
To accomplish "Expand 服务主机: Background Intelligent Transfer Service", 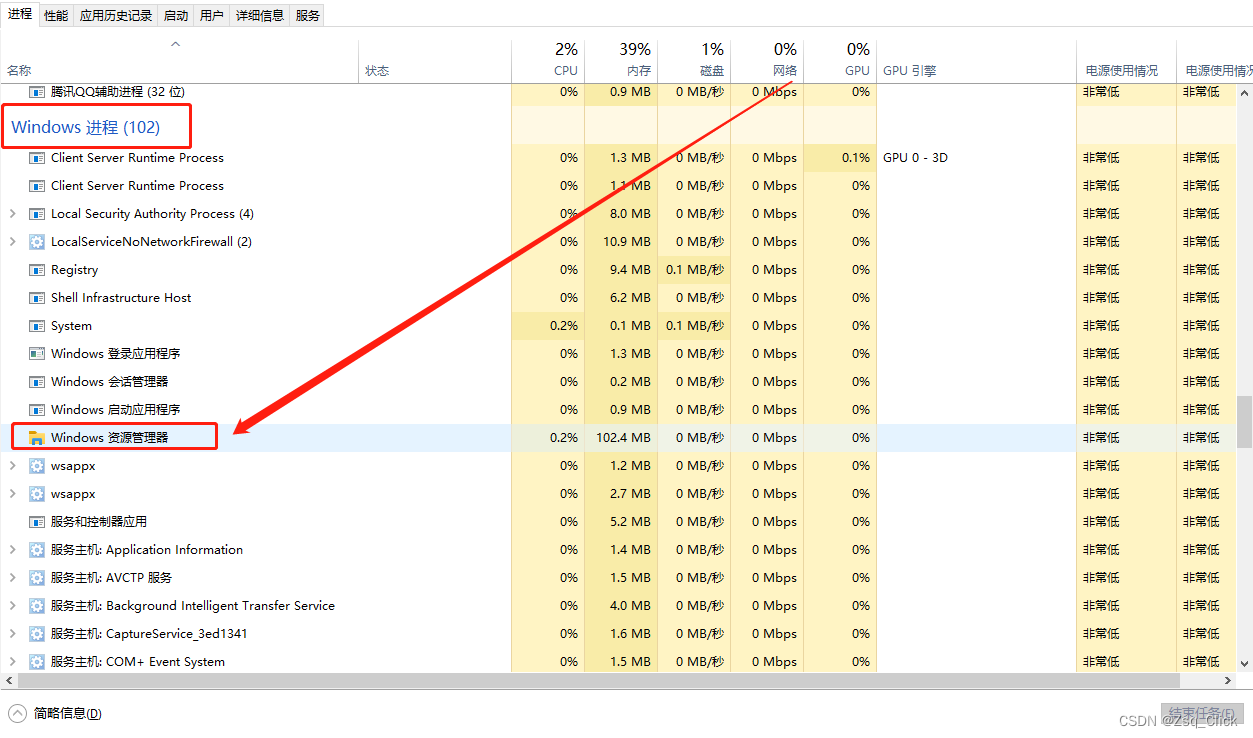I will coord(12,606).
